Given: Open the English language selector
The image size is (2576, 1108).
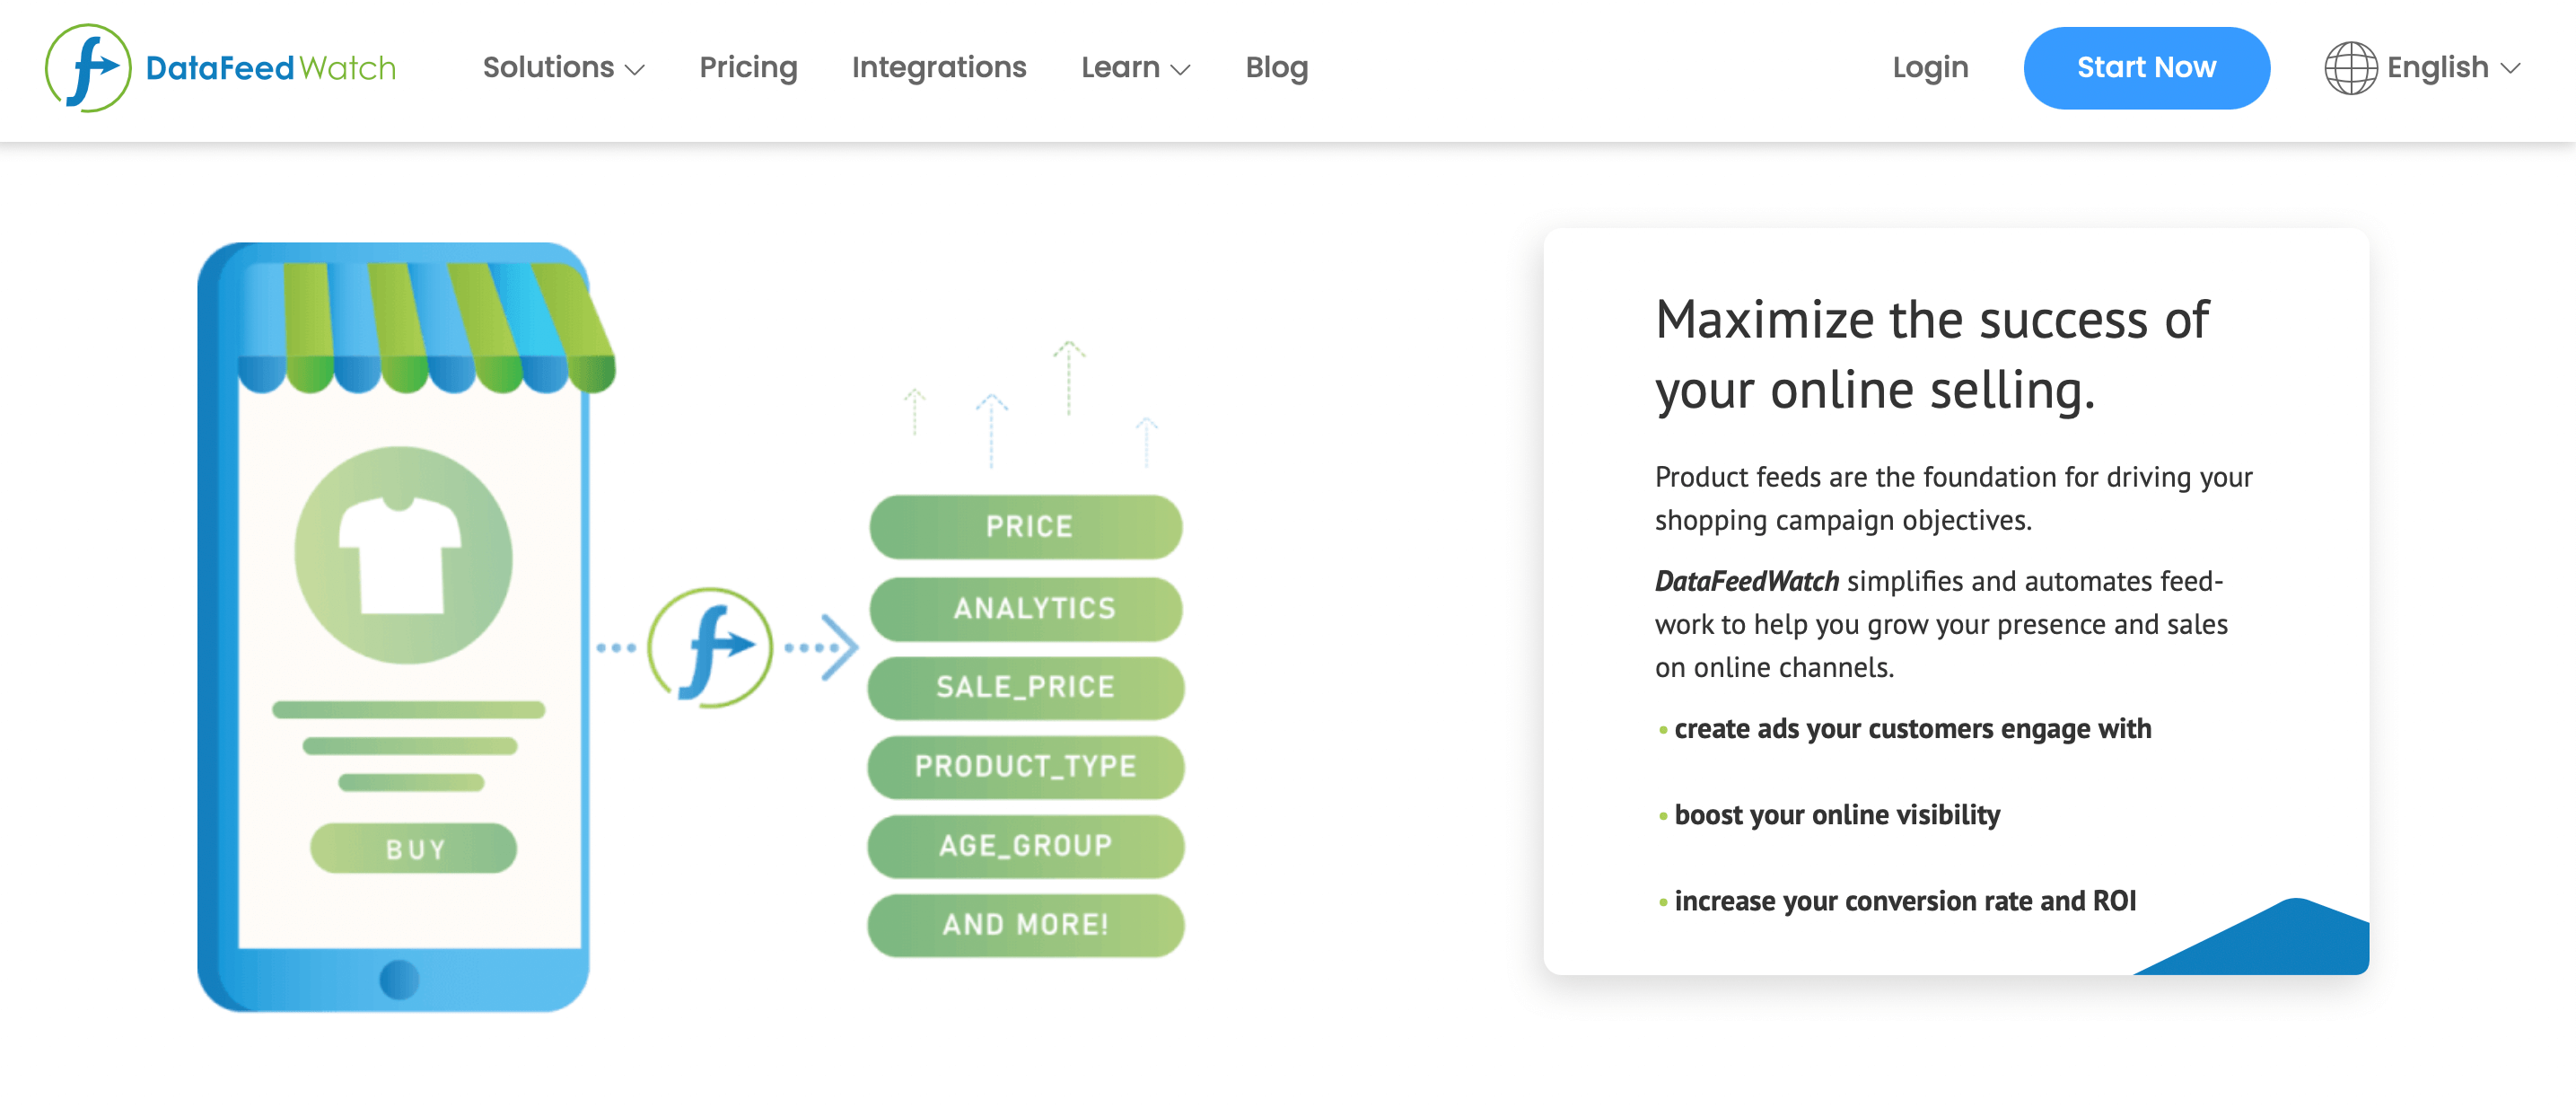Looking at the screenshot, I should 2422,67.
